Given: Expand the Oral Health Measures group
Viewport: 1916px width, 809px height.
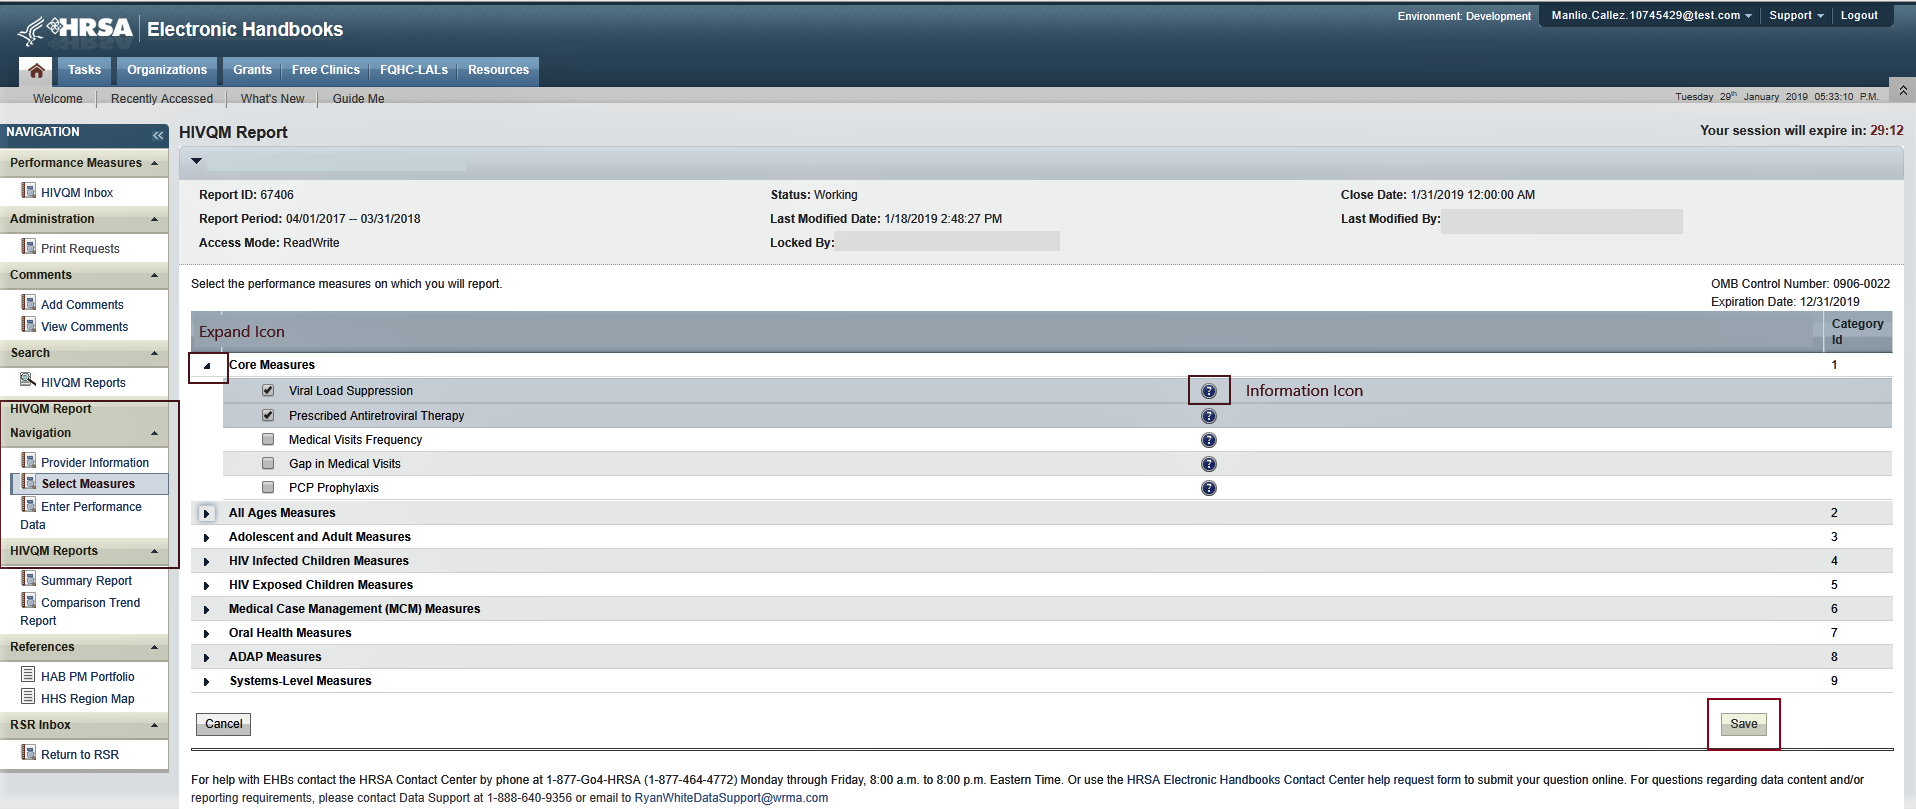Looking at the screenshot, I should click(207, 634).
